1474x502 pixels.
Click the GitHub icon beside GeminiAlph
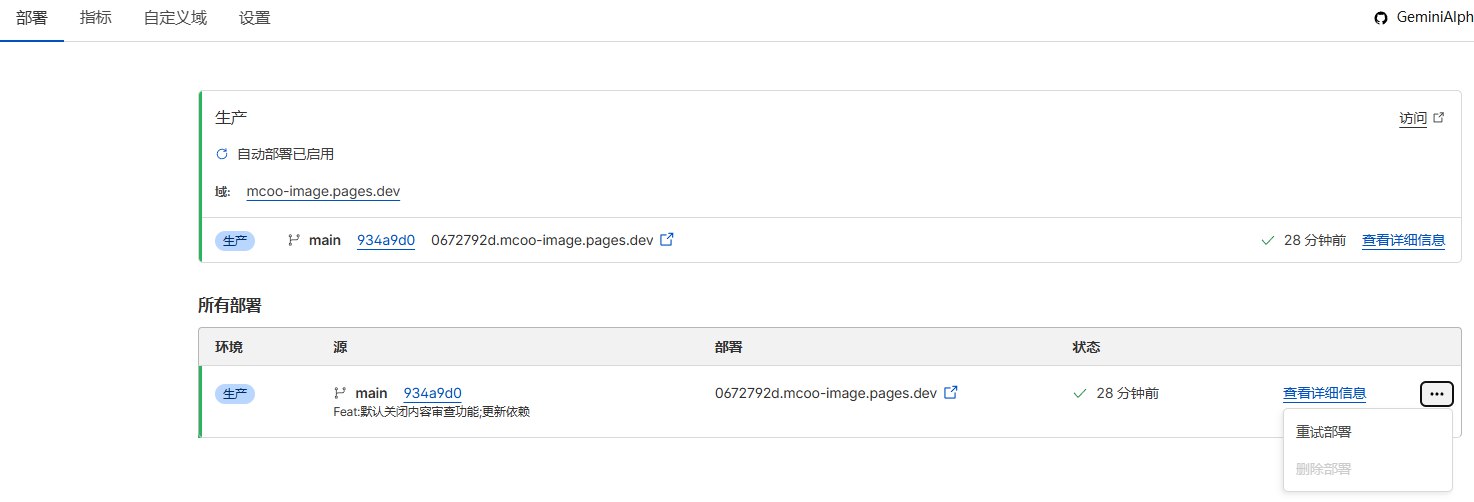tap(1381, 18)
